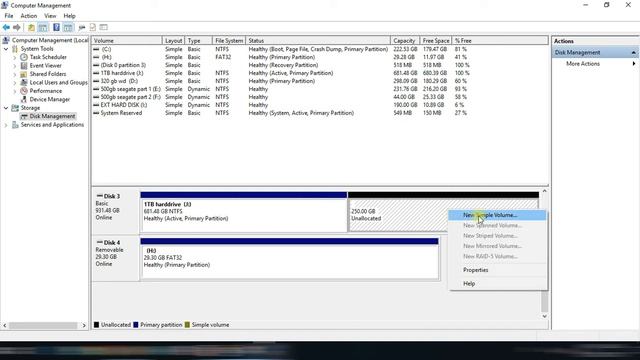This screenshot has width=640, height=360.
Task: Expand the Event Viewer node
Action: [15, 66]
